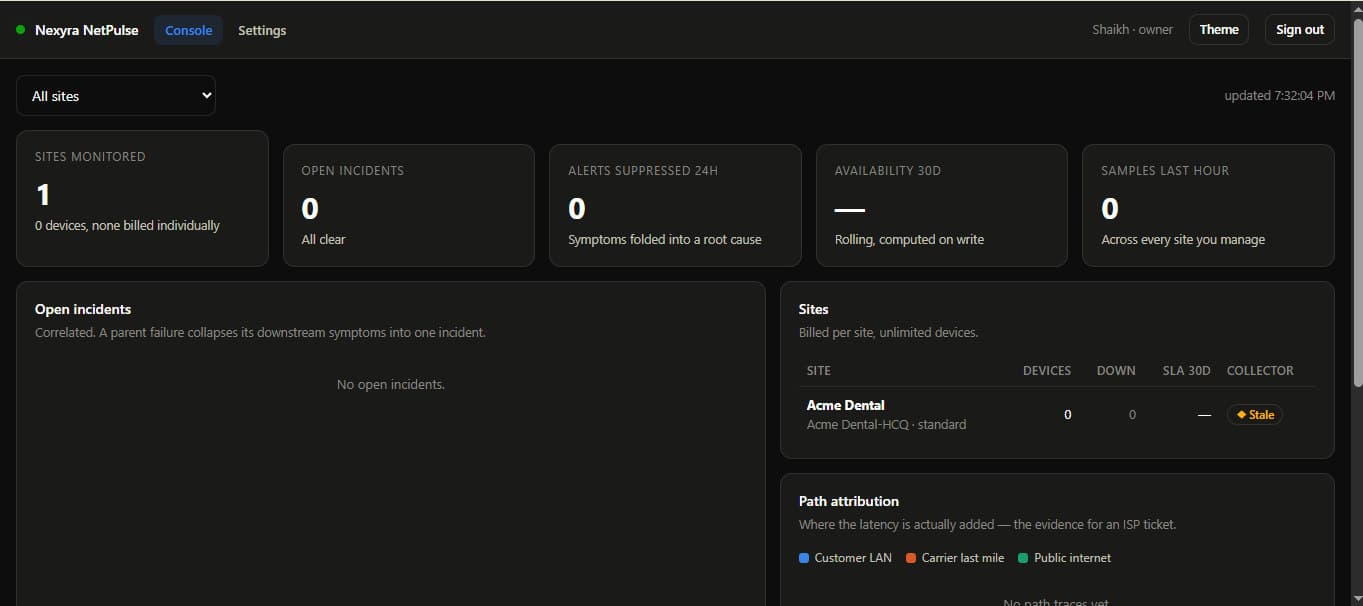Click the Sites panel heading
The image size is (1363, 606).
coord(813,309)
